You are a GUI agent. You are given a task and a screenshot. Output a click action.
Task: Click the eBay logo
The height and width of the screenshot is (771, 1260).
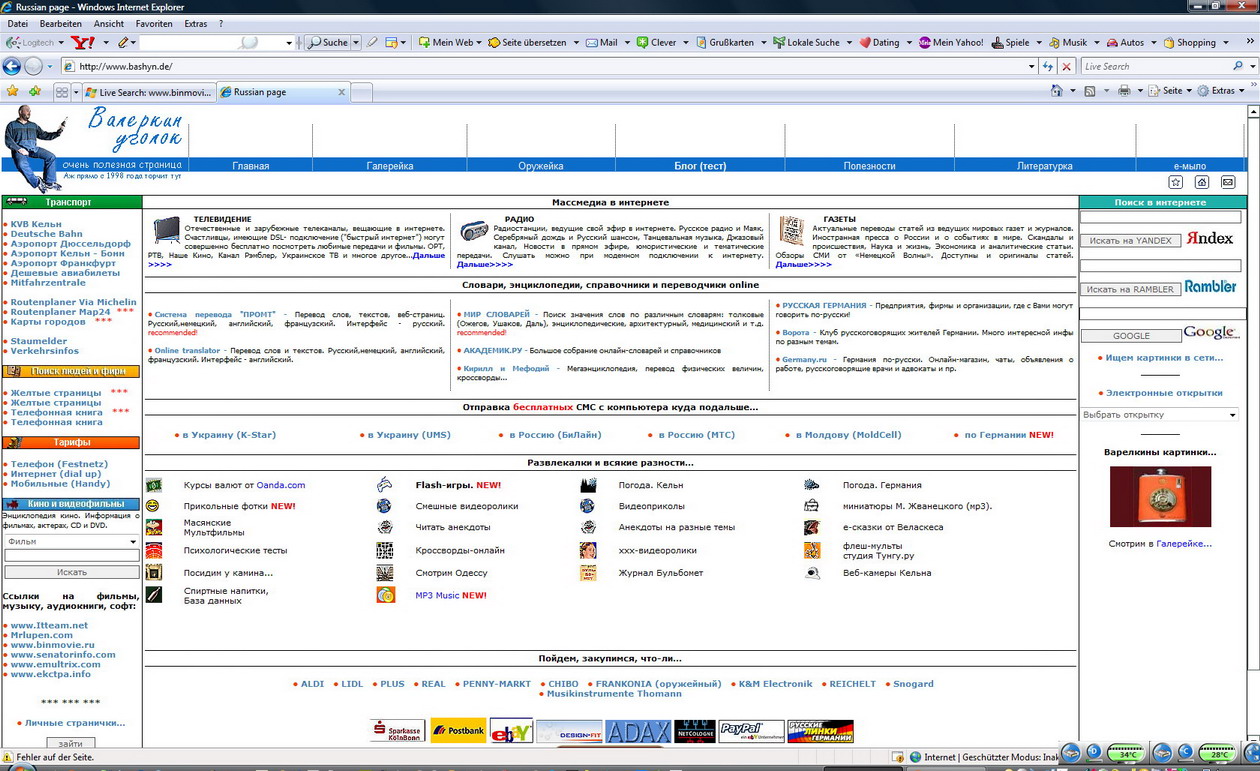click(511, 731)
